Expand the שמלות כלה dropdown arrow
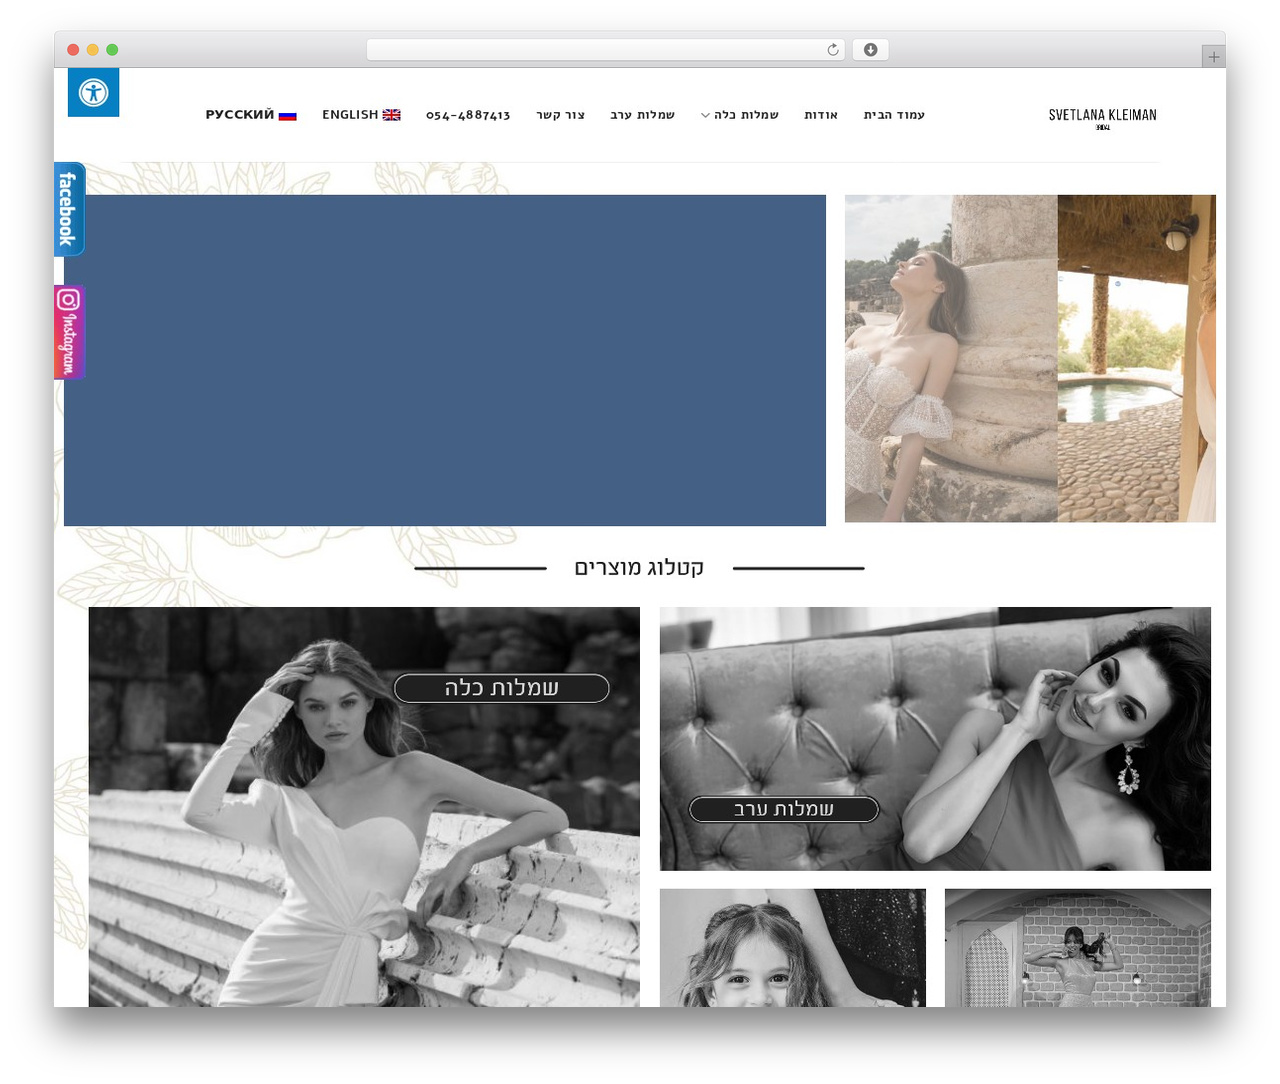Image resolution: width=1280 pixels, height=1084 pixels. click(705, 116)
